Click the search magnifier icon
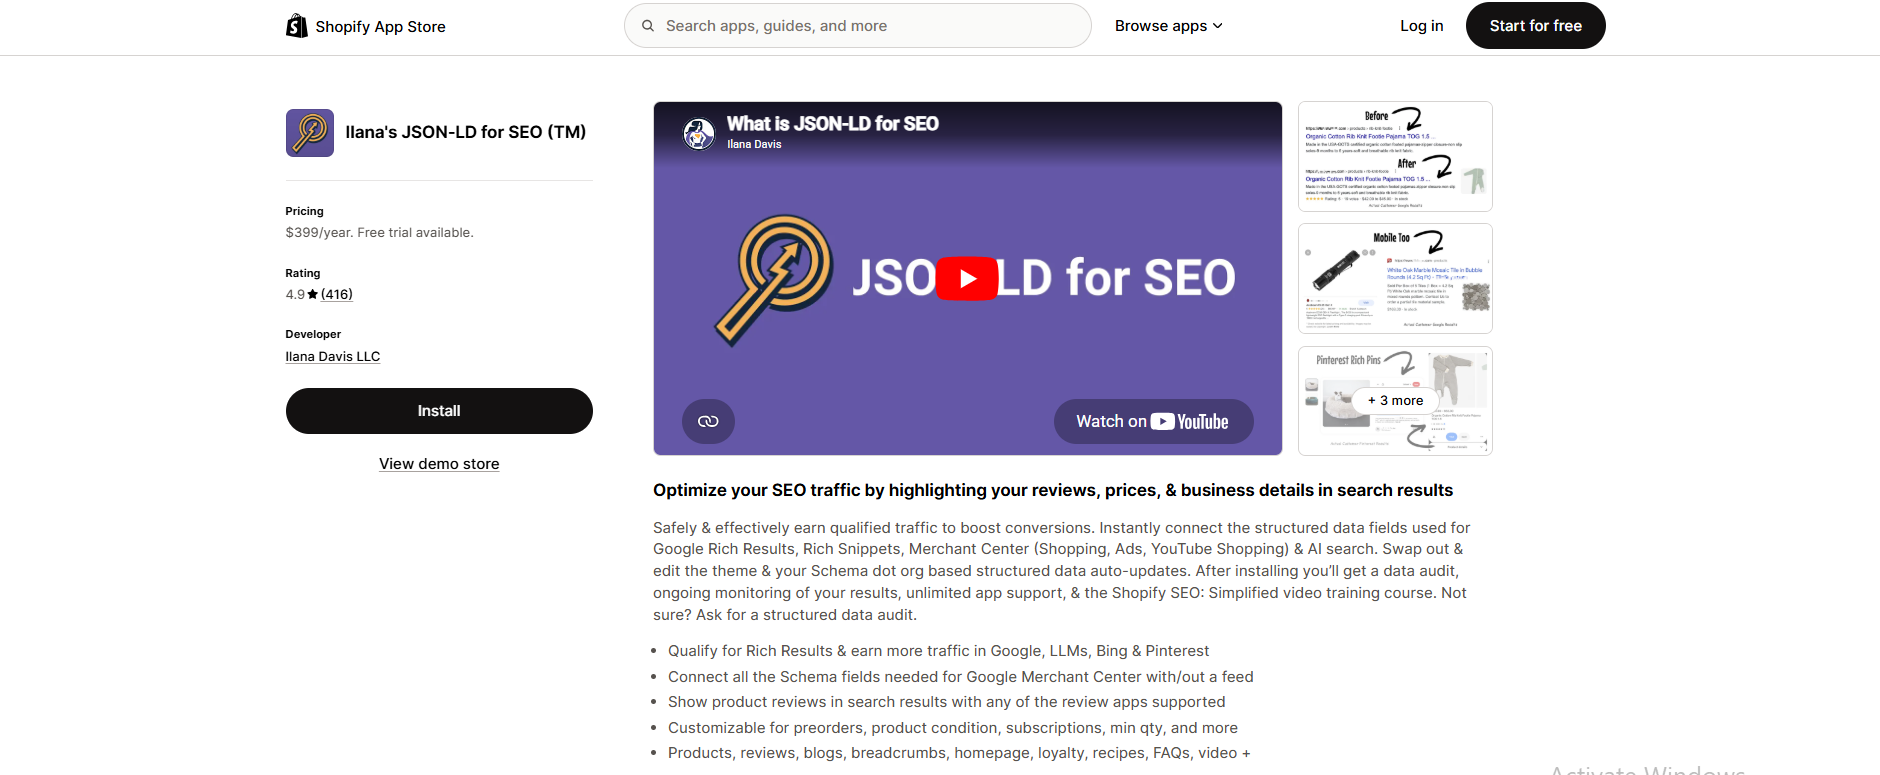Viewport: 1880px width, 775px height. (648, 26)
